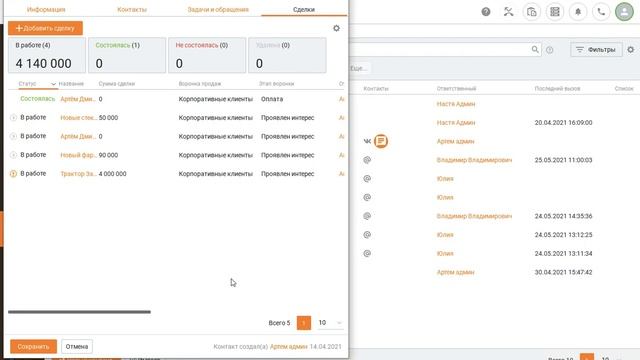Select the В работе (4) summary card
Image resolution: width=640 pixels, height=360 pixels.
(47, 55)
